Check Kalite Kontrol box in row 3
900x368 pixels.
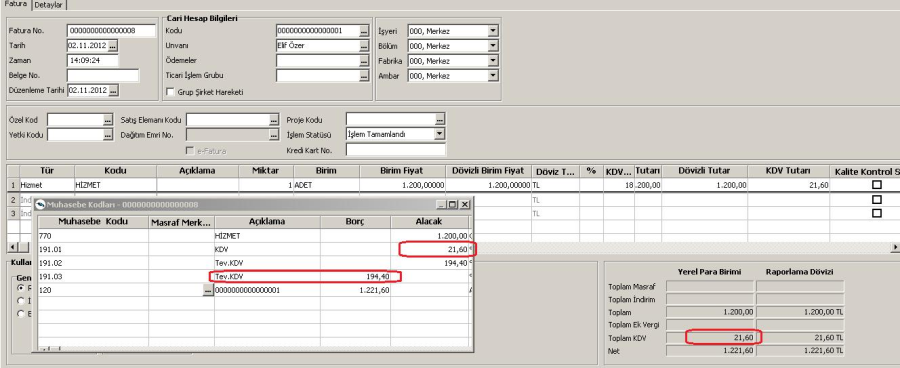point(876,213)
